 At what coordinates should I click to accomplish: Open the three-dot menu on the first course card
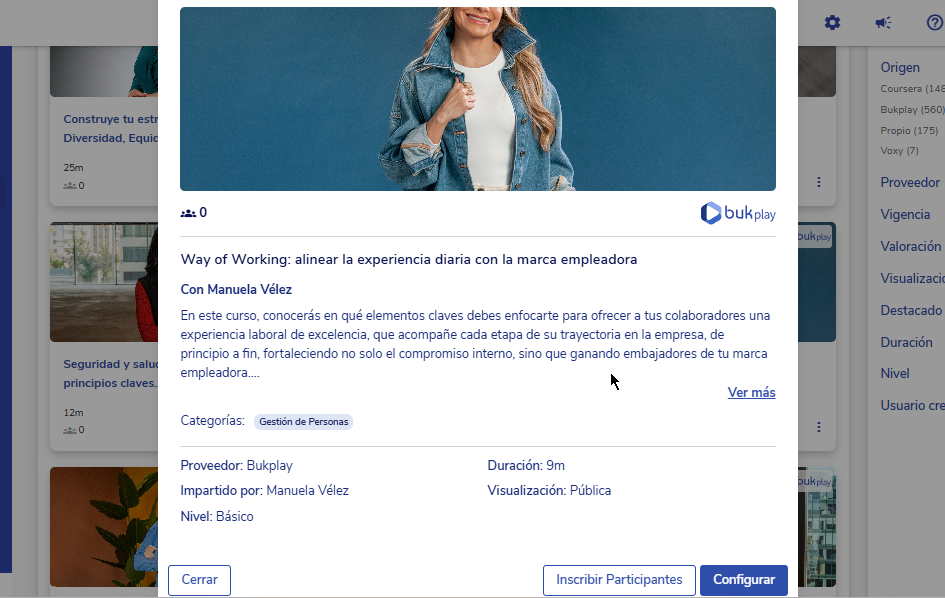(x=818, y=181)
